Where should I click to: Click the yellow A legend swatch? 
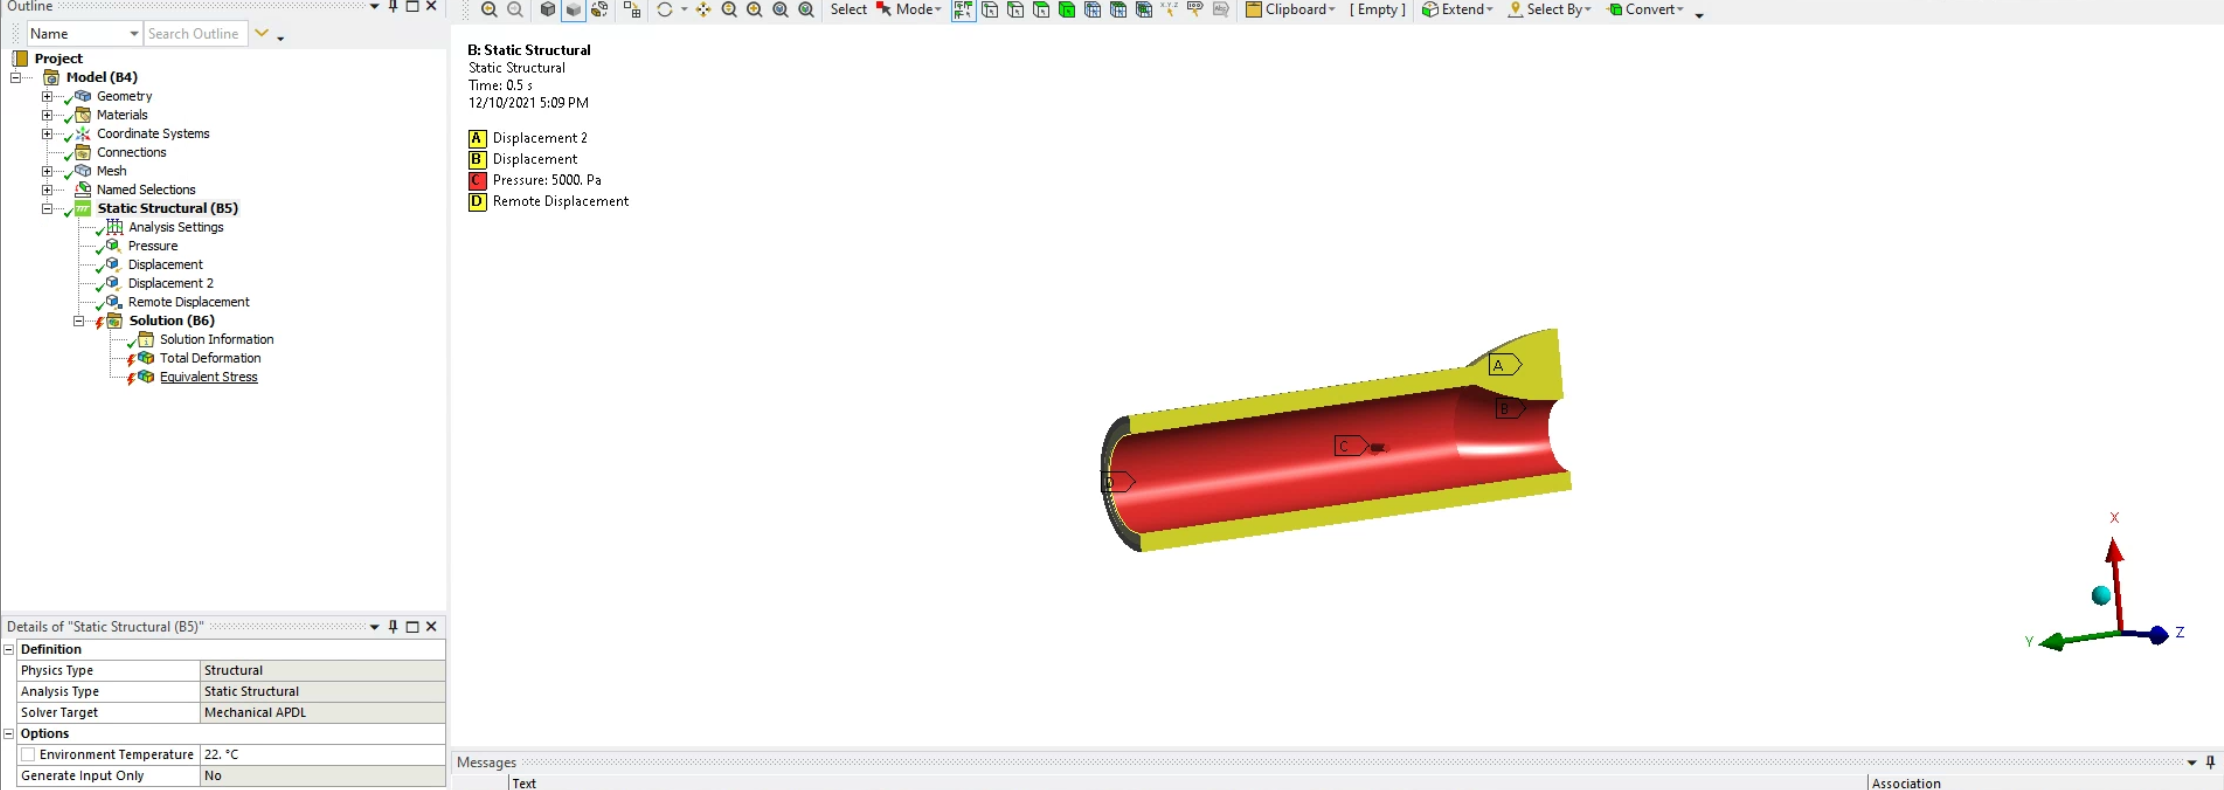pos(477,138)
